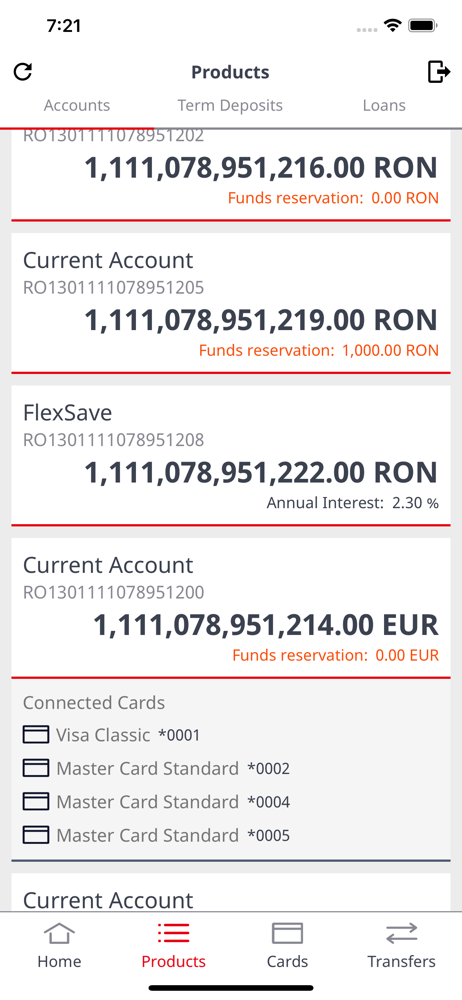The height and width of the screenshot is (1000, 462).
Task: Open the partially visible Current Account at bottom
Action: coord(231,893)
